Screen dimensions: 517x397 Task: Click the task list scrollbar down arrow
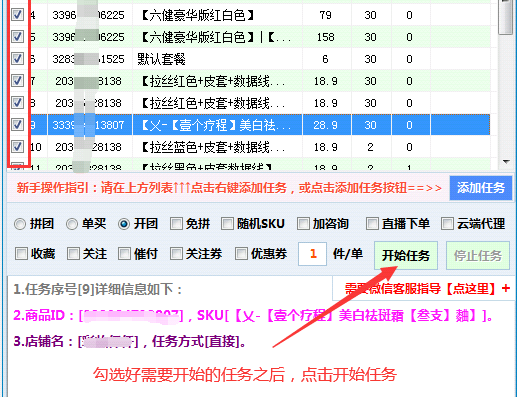click(506, 162)
